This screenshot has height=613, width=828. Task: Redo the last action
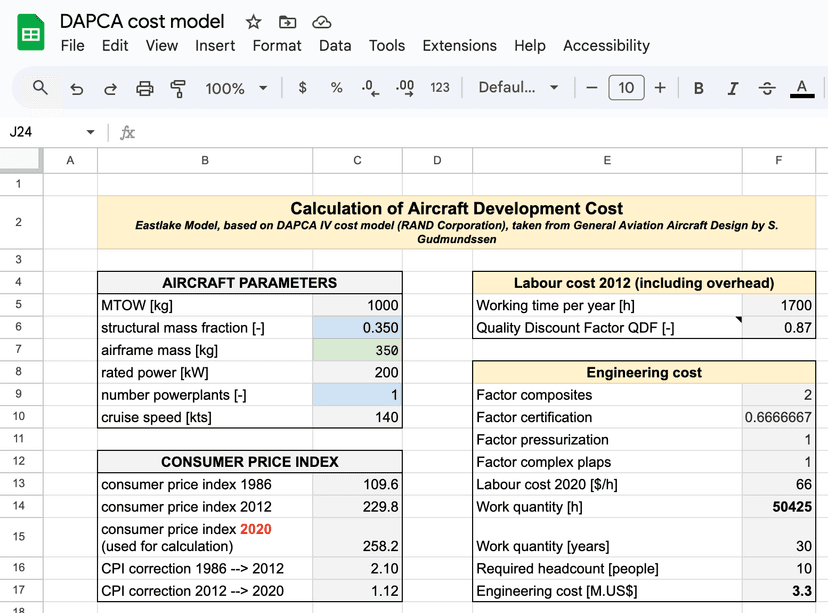(110, 88)
